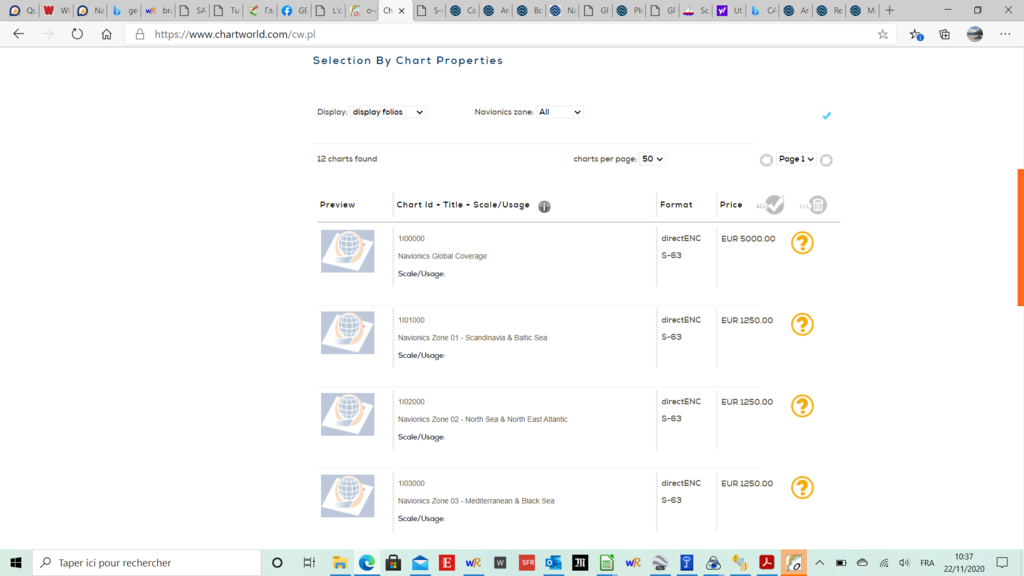Open question mark for Navionics Global Coverage
Viewport: 1024px width, 576px height.
click(x=802, y=243)
